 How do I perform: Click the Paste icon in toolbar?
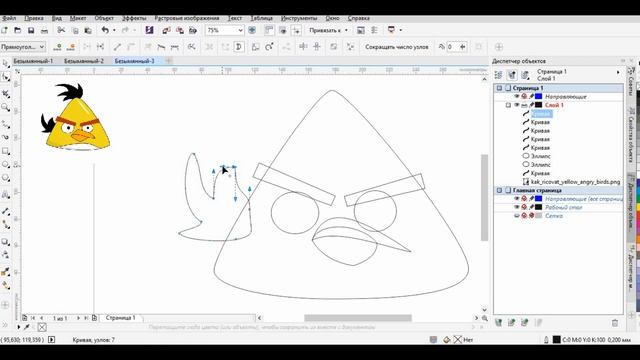[88, 30]
